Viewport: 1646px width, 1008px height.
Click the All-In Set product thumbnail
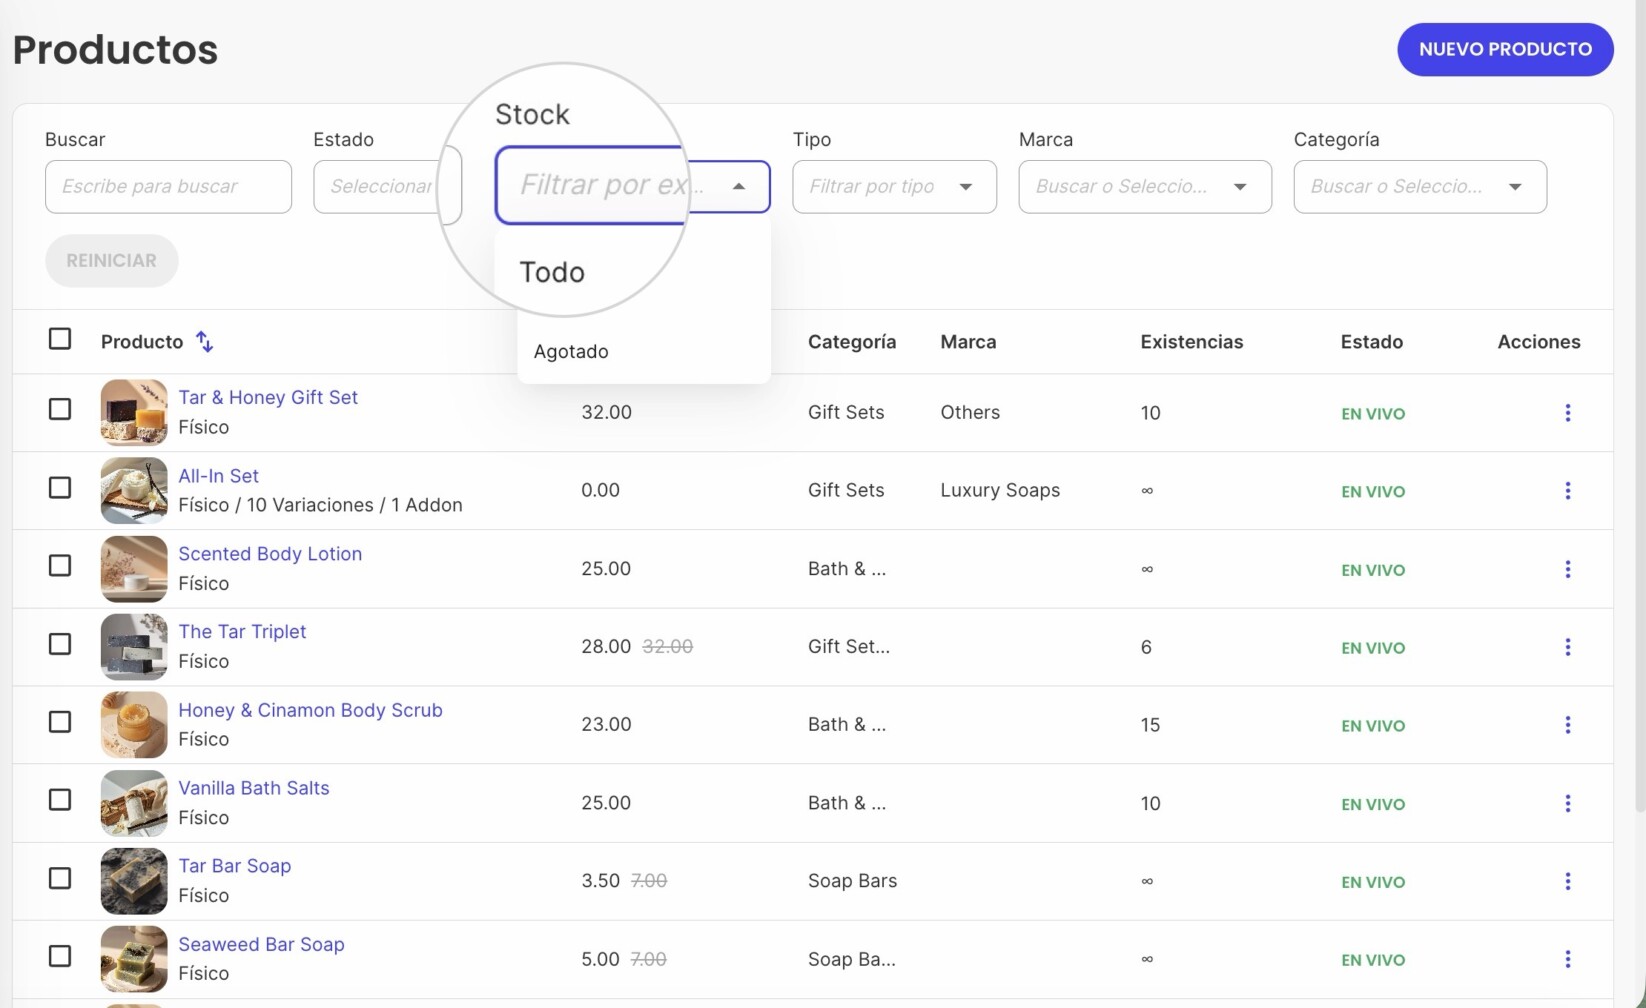click(x=134, y=490)
